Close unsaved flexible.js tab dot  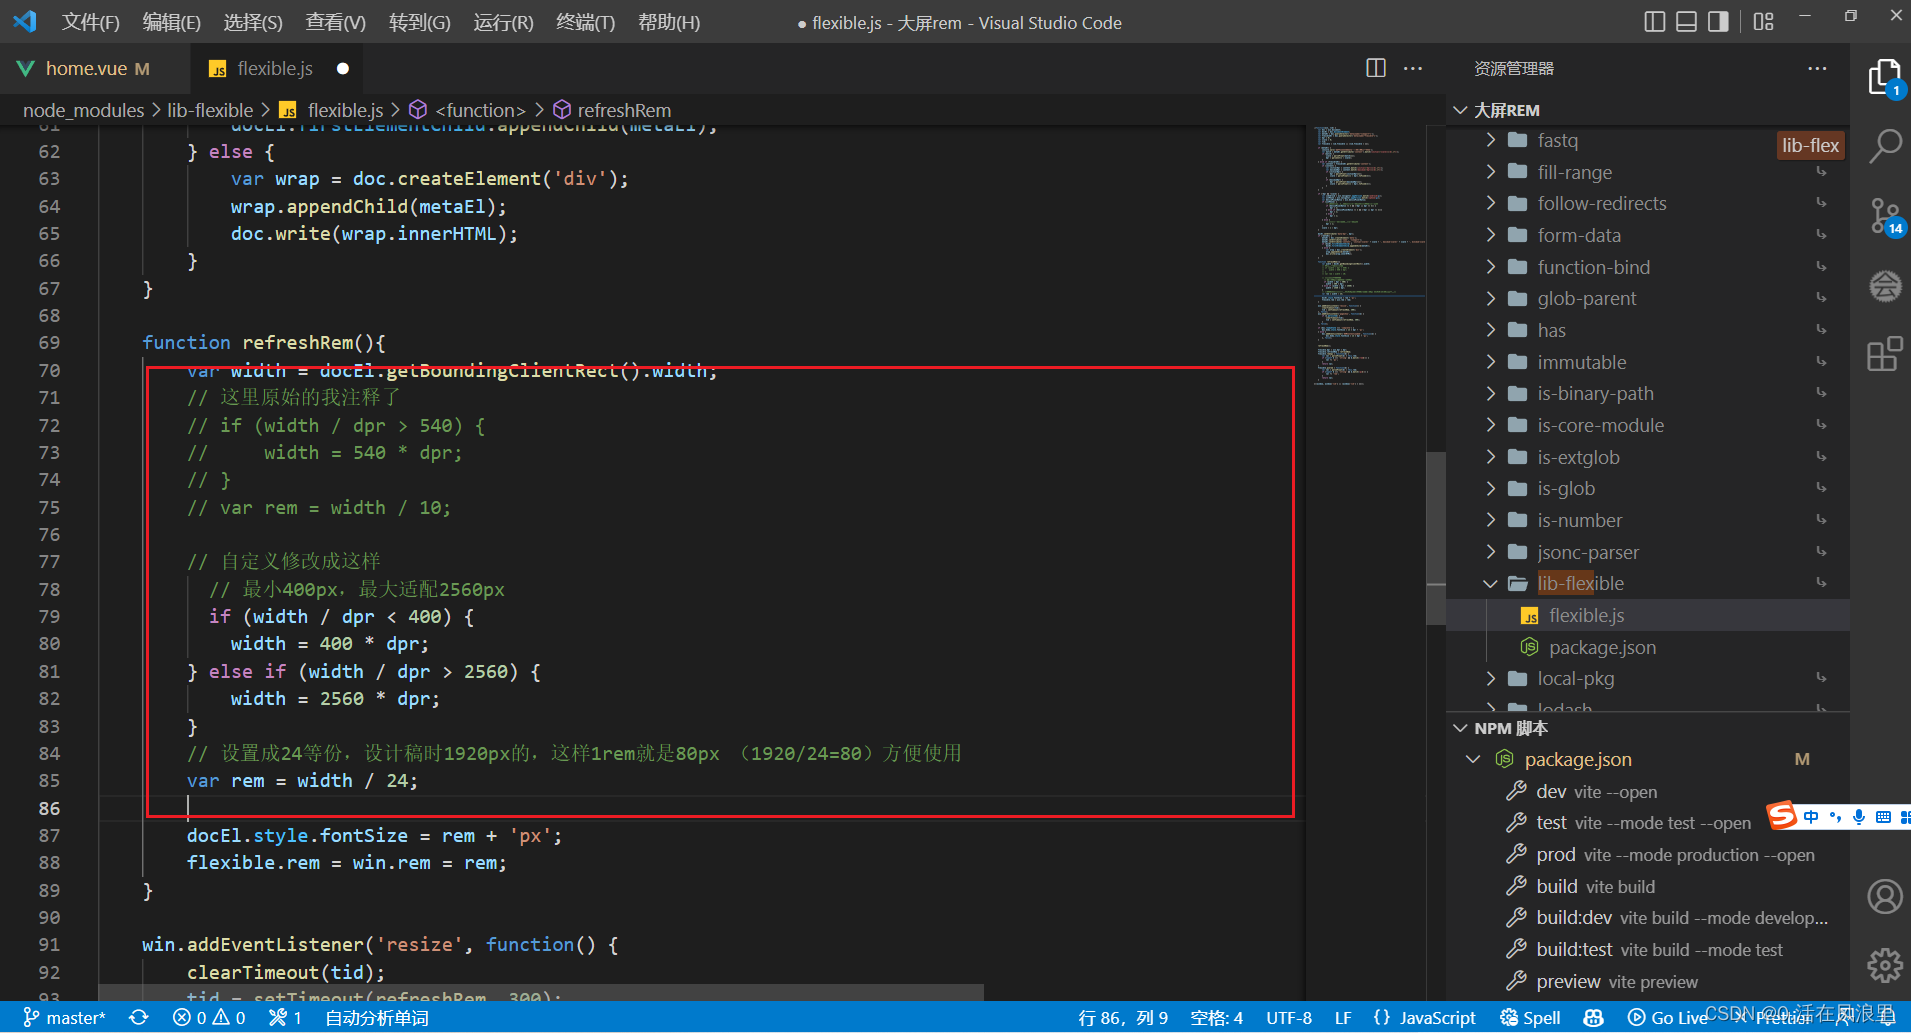pos(343,68)
